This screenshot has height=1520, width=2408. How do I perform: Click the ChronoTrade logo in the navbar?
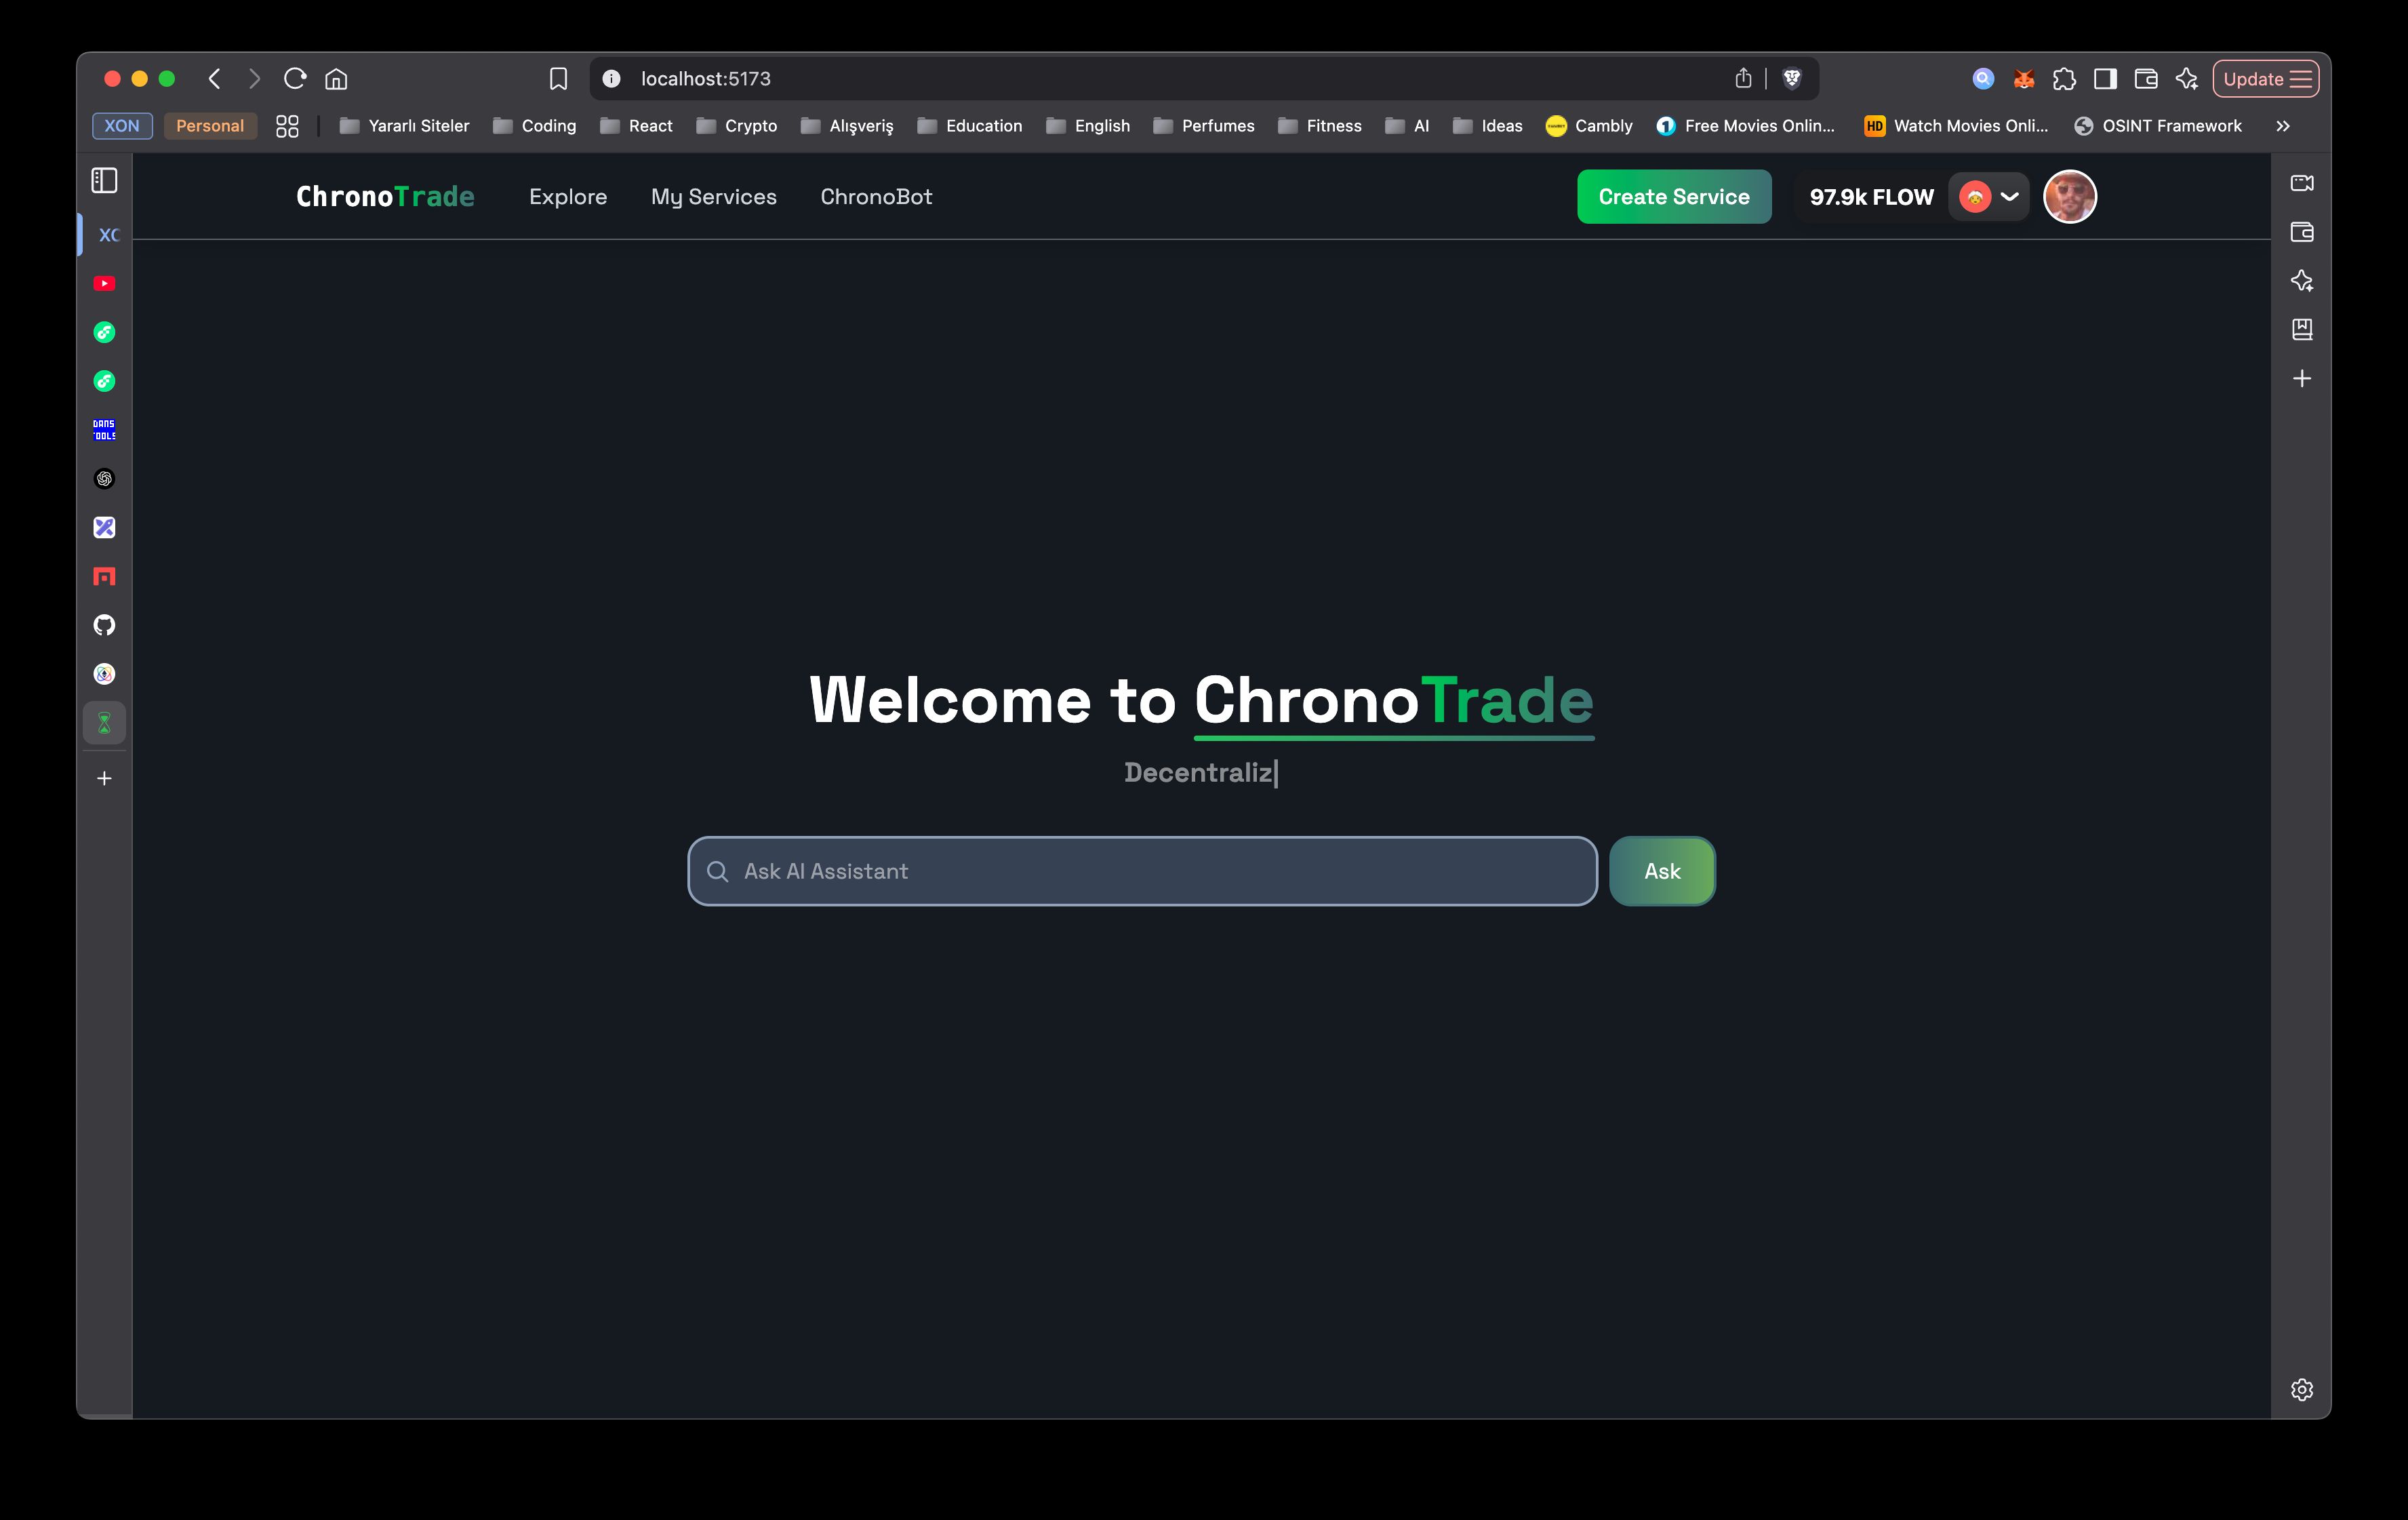tap(385, 196)
